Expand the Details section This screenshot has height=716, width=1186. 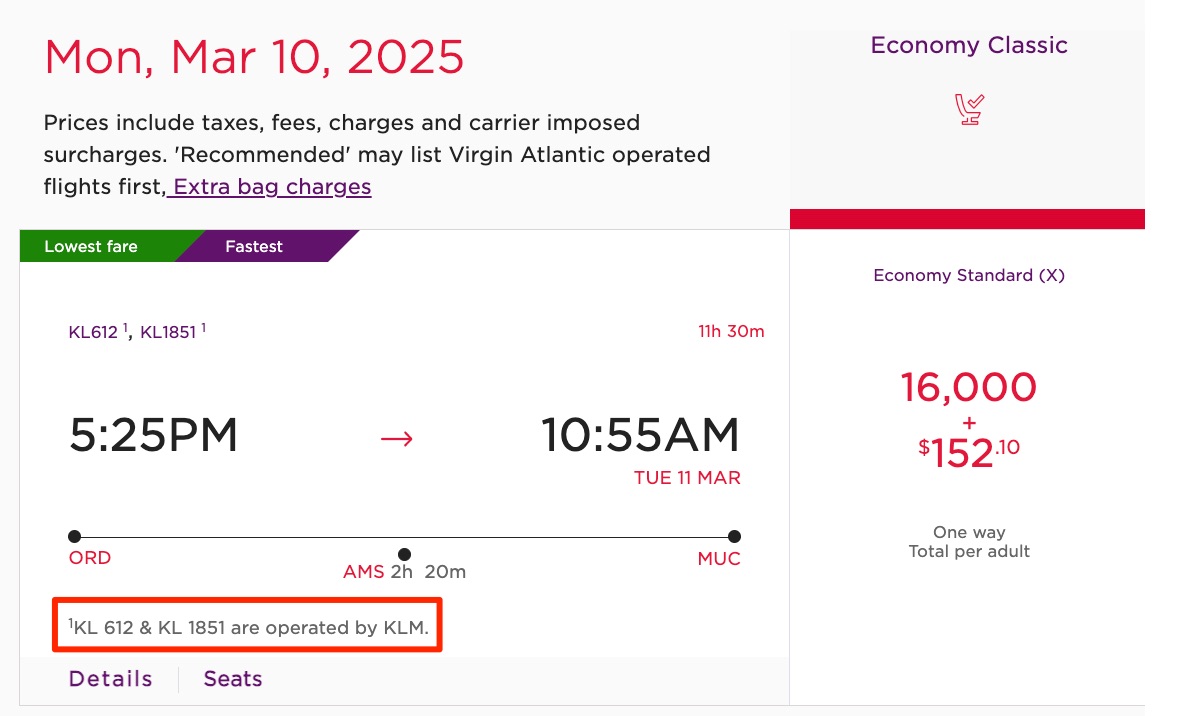[110, 679]
